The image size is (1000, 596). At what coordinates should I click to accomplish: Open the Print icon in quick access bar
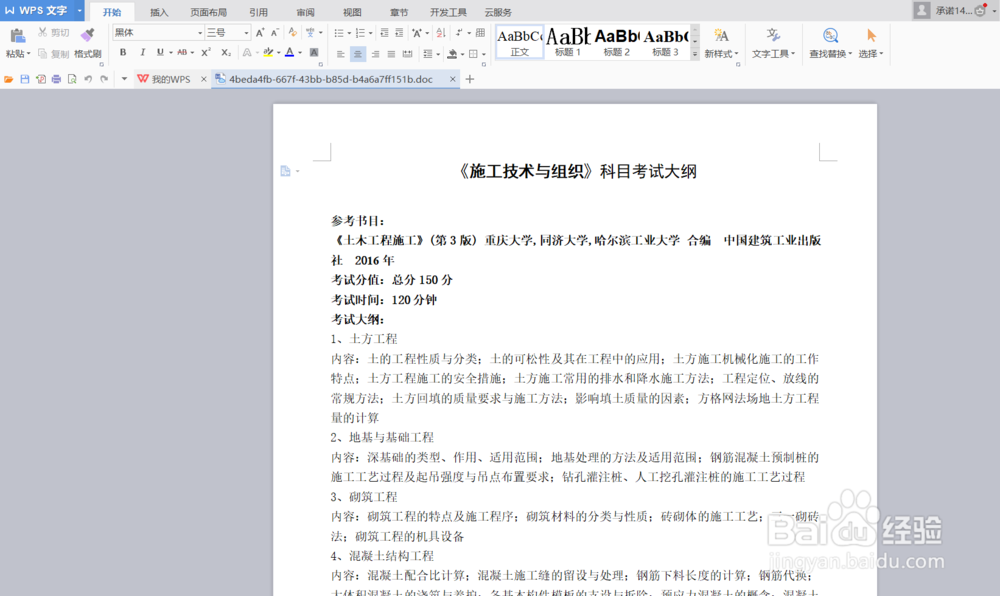56,78
